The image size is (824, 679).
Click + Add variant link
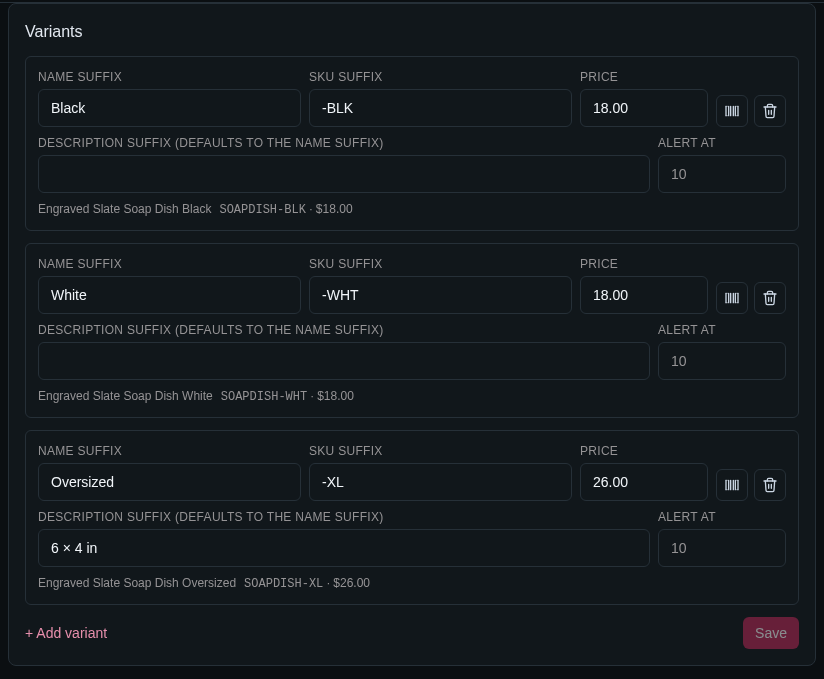(66, 633)
